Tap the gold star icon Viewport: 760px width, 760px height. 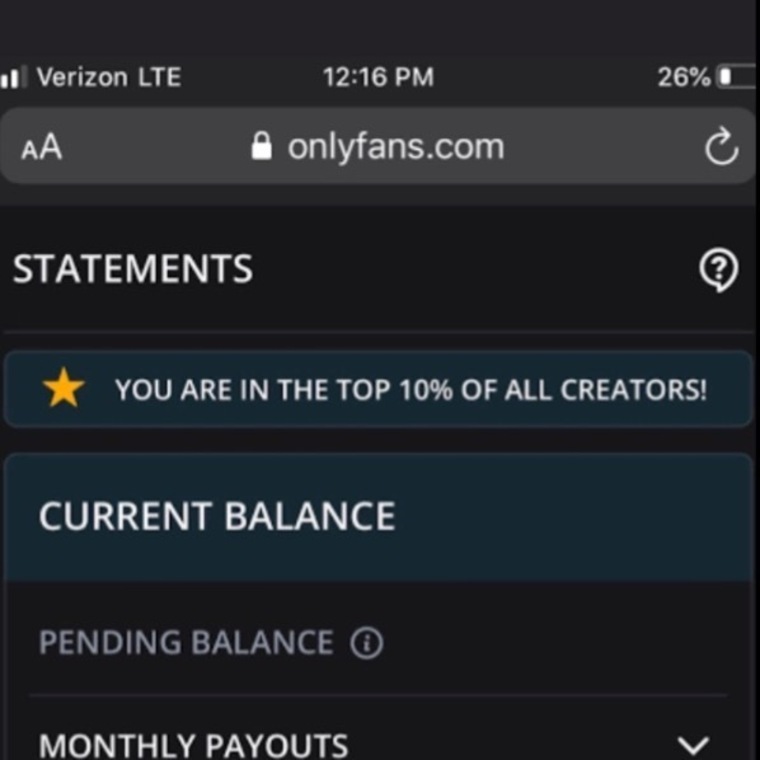click(x=64, y=389)
